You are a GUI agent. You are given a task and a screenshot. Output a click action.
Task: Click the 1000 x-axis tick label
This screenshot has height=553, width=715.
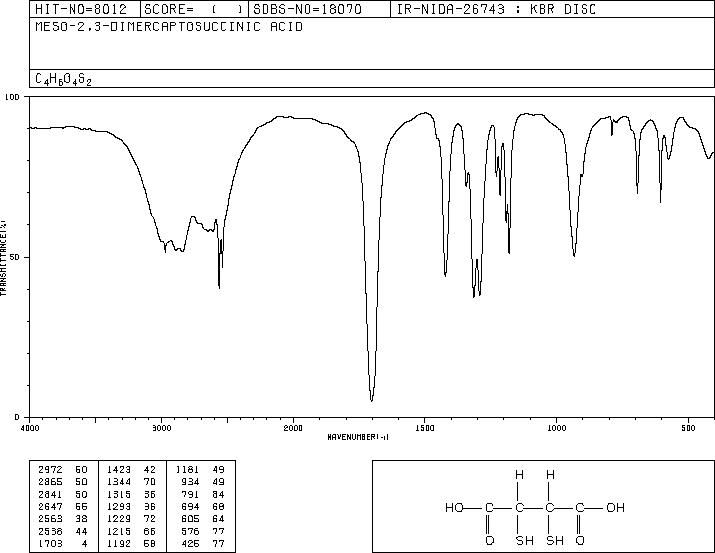(x=556, y=428)
